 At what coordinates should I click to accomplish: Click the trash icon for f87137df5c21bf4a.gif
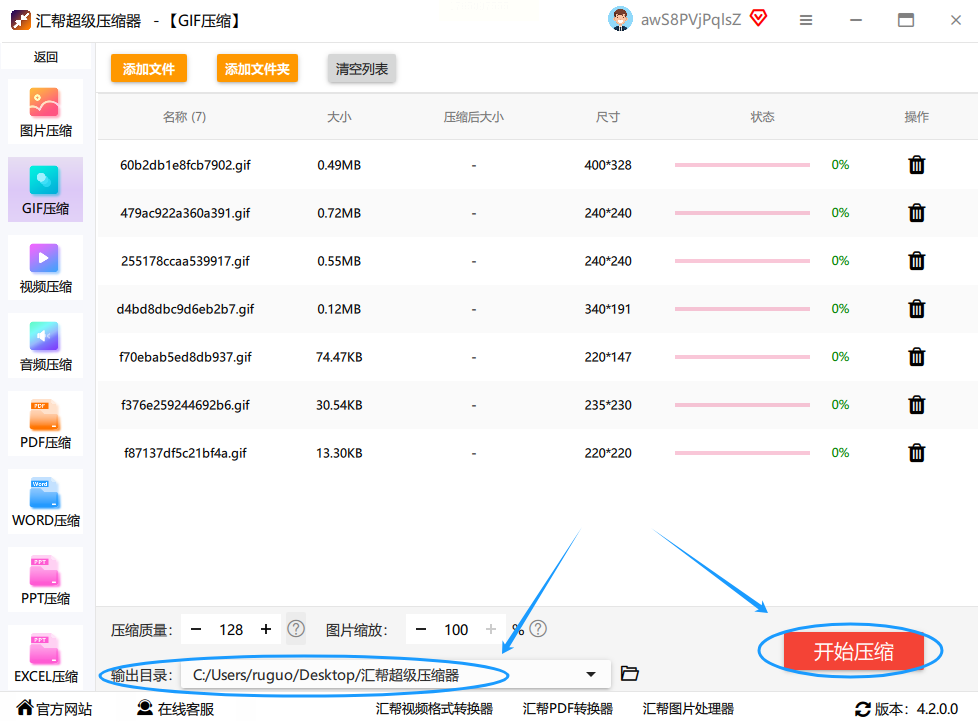[916, 453]
